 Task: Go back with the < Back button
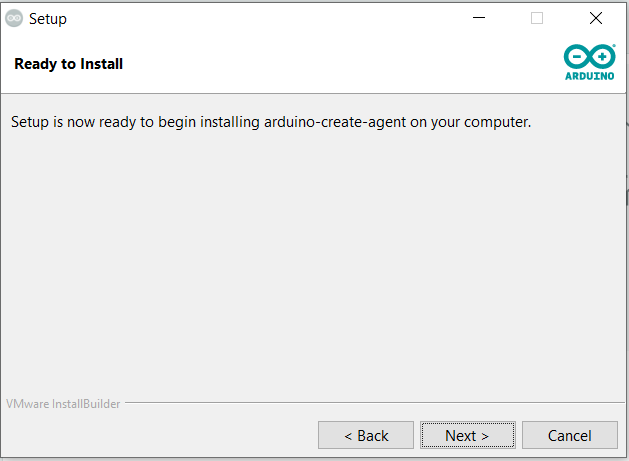tap(366, 435)
